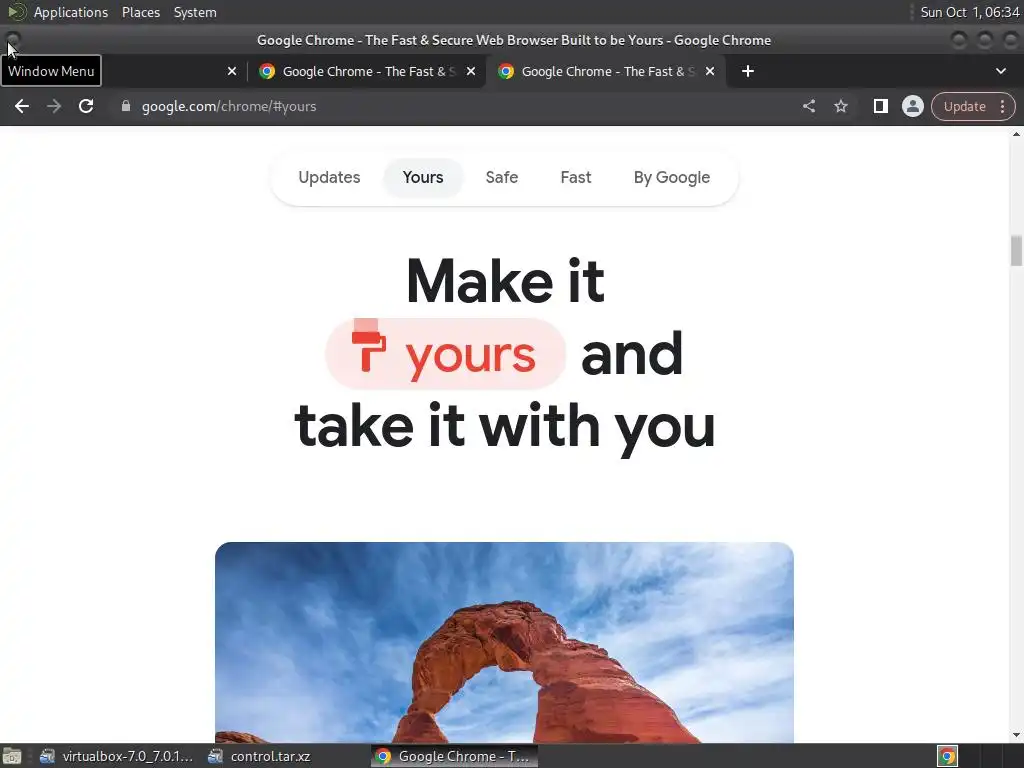Open a new tab with plus

point(748,71)
